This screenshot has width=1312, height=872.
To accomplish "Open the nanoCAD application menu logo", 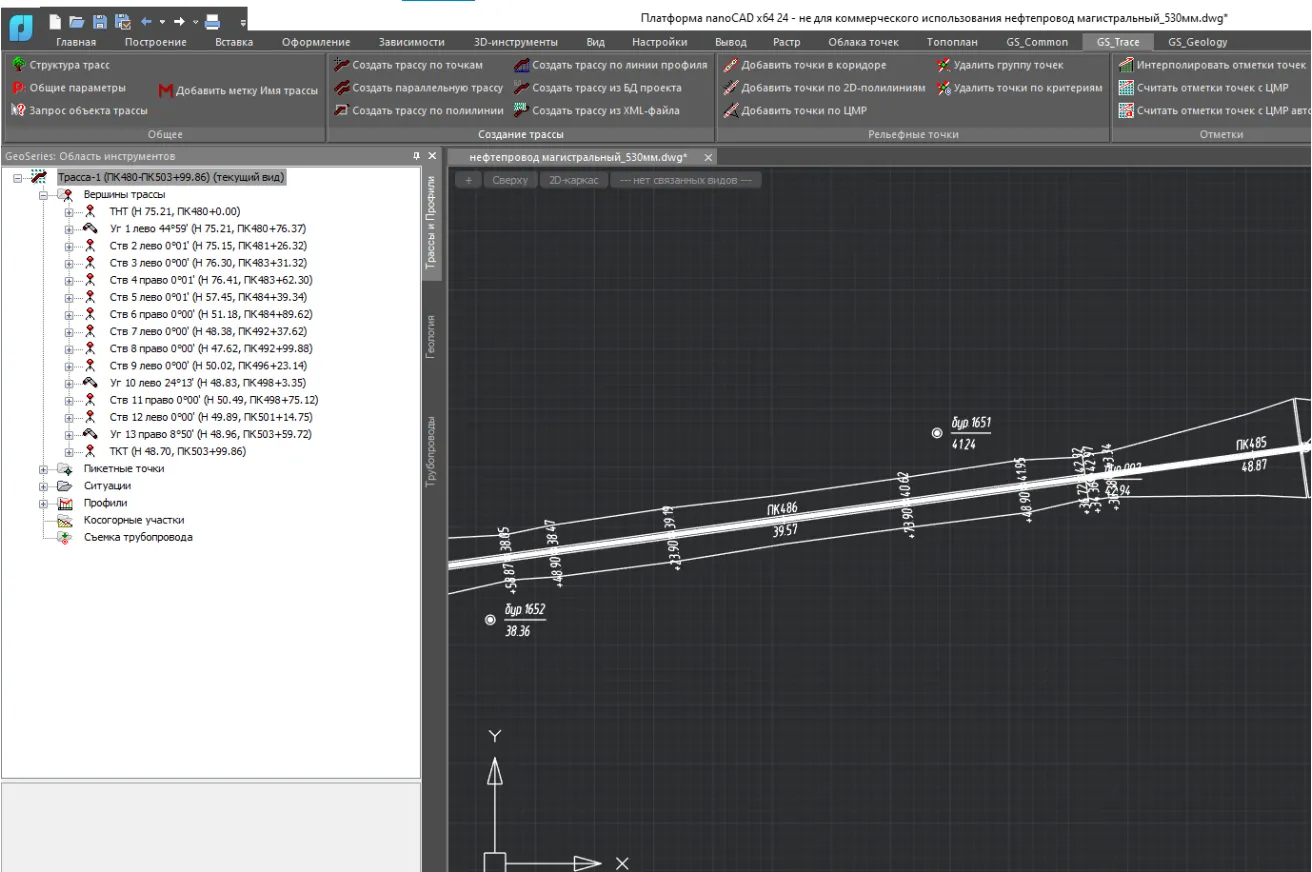I will coord(21,29).
